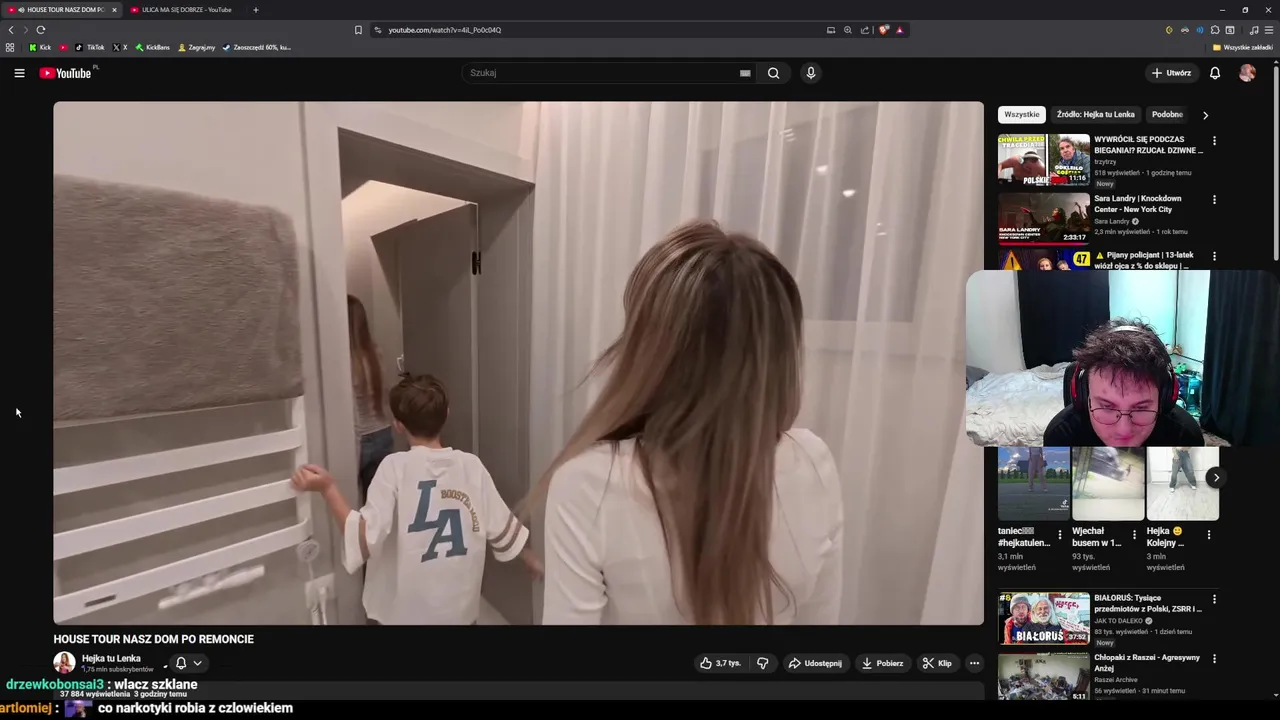
Task: Click the YouTube logo
Action: (66, 73)
